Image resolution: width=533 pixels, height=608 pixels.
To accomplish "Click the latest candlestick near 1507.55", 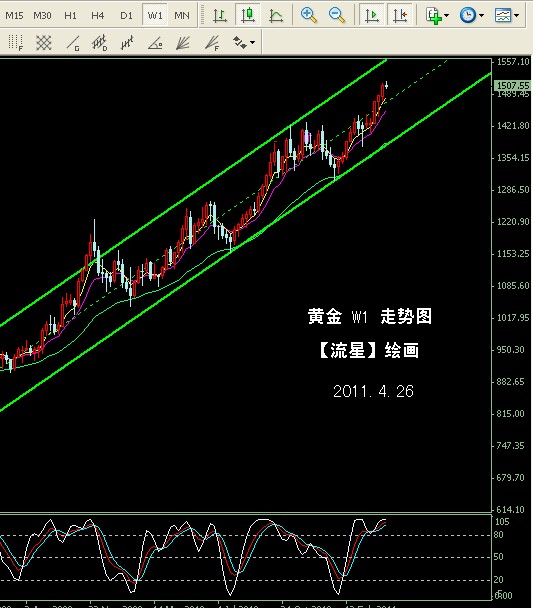I will 386,85.
